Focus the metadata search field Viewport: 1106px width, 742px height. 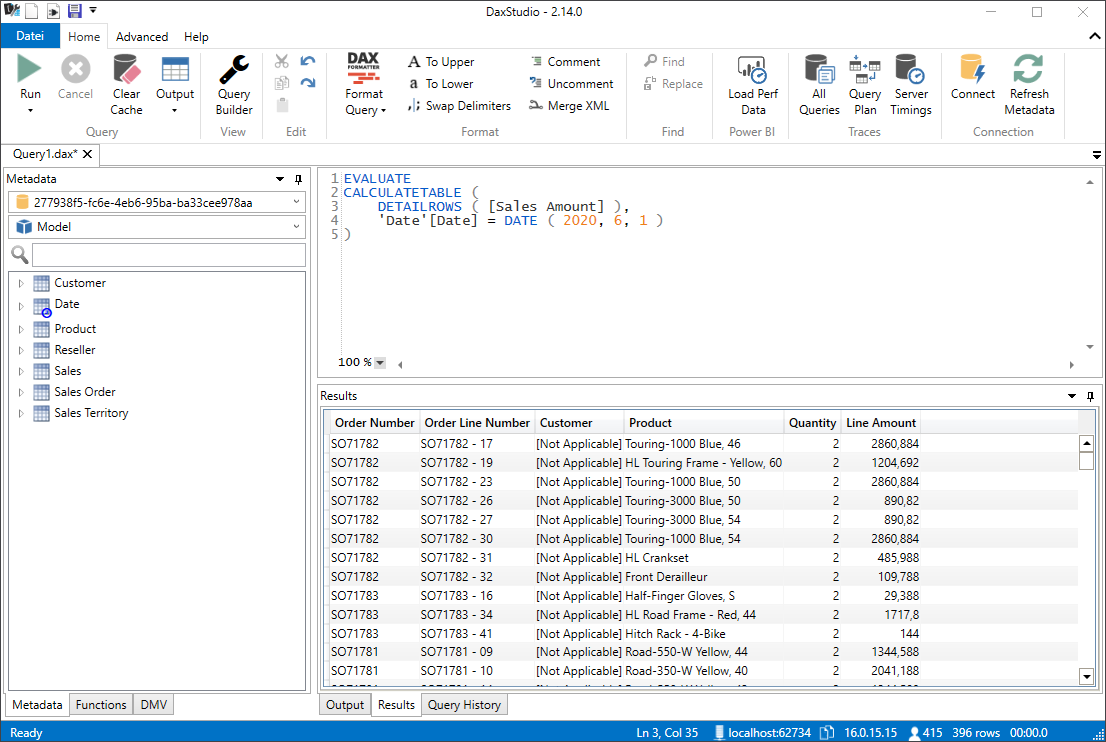[169, 255]
